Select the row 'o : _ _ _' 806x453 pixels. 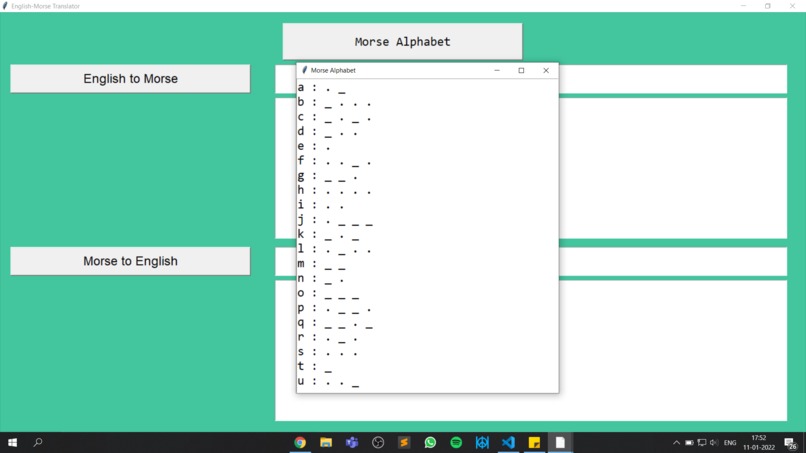328,293
